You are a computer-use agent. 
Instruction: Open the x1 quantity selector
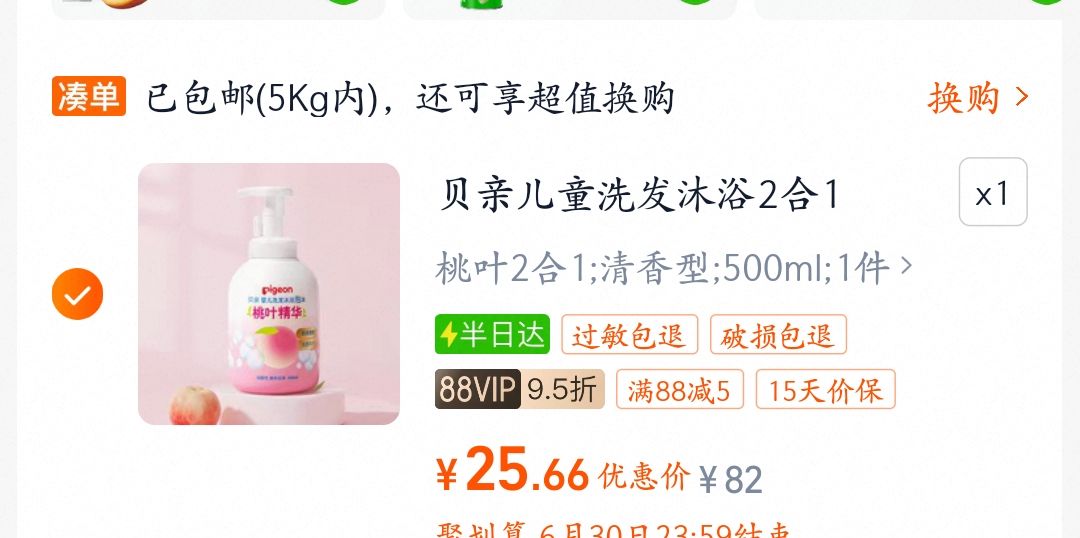tap(993, 192)
